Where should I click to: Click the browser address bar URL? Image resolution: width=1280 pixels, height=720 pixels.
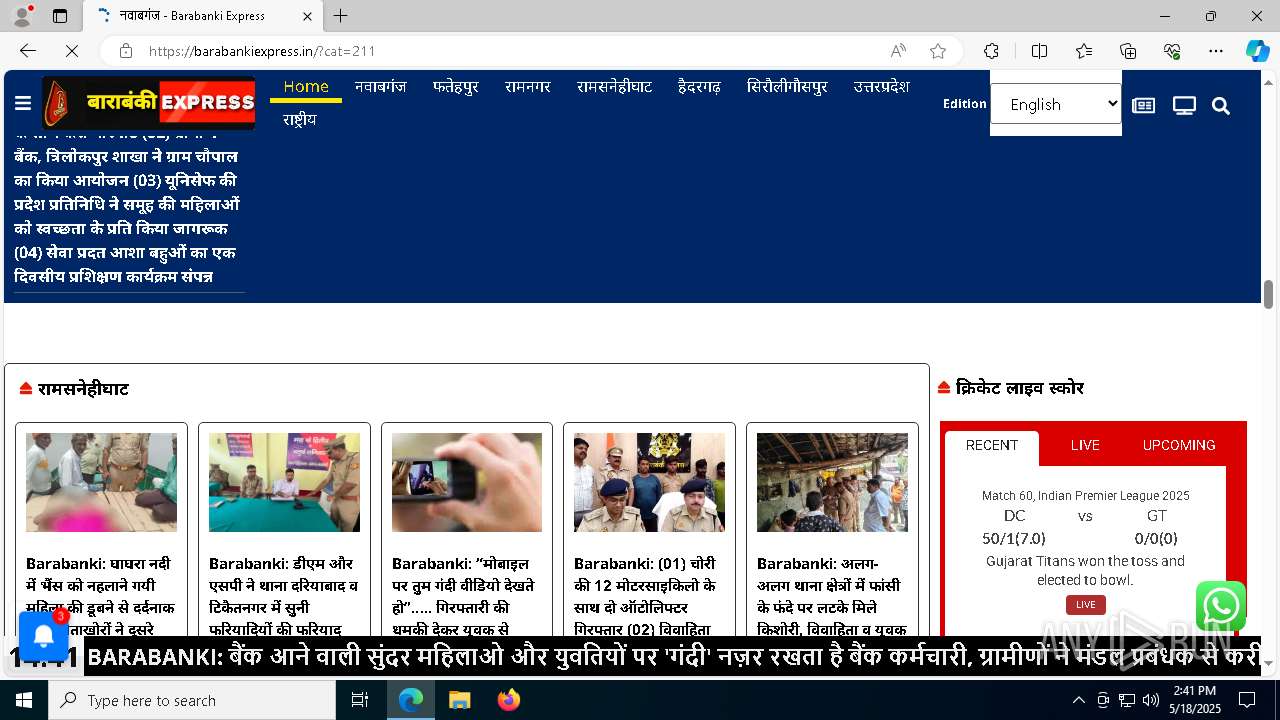[262, 51]
